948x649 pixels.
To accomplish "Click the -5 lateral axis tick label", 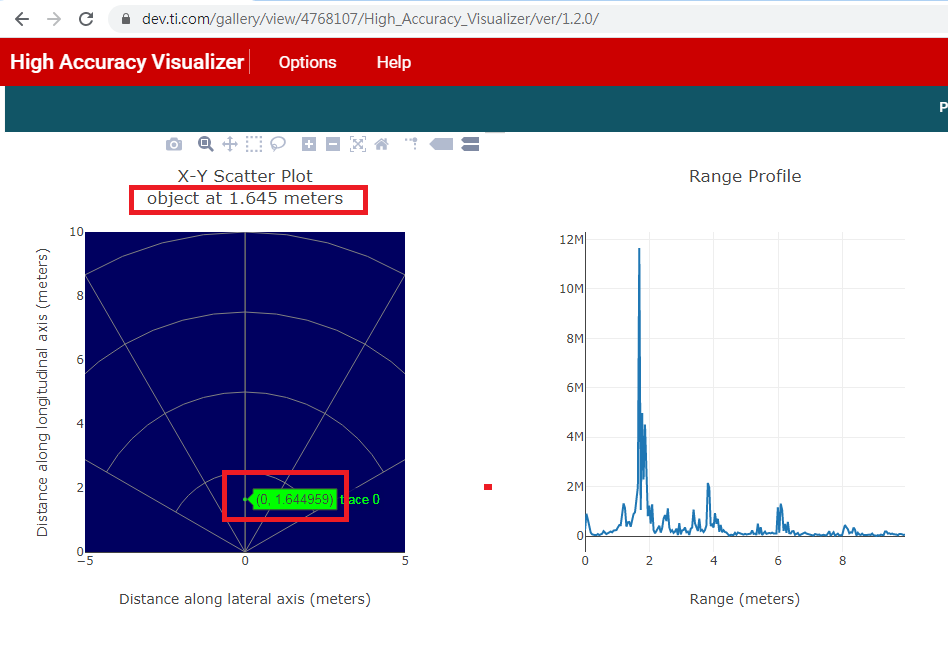I will [x=85, y=561].
